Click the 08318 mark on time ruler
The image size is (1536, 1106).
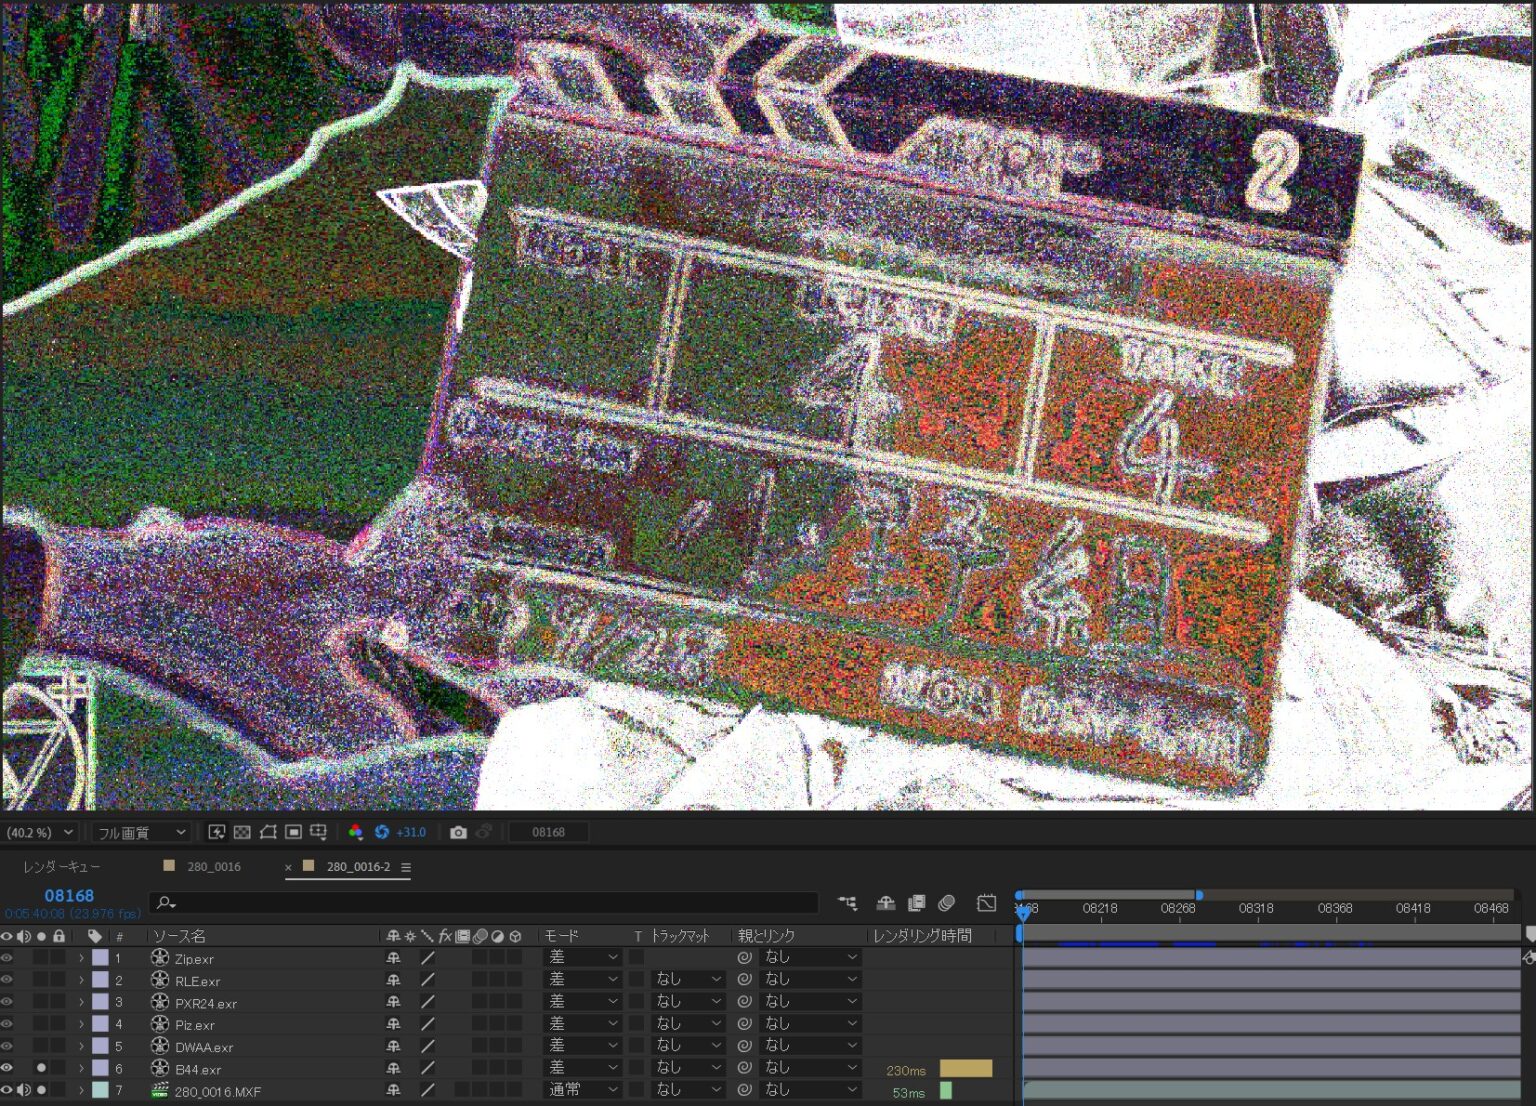tap(1256, 908)
